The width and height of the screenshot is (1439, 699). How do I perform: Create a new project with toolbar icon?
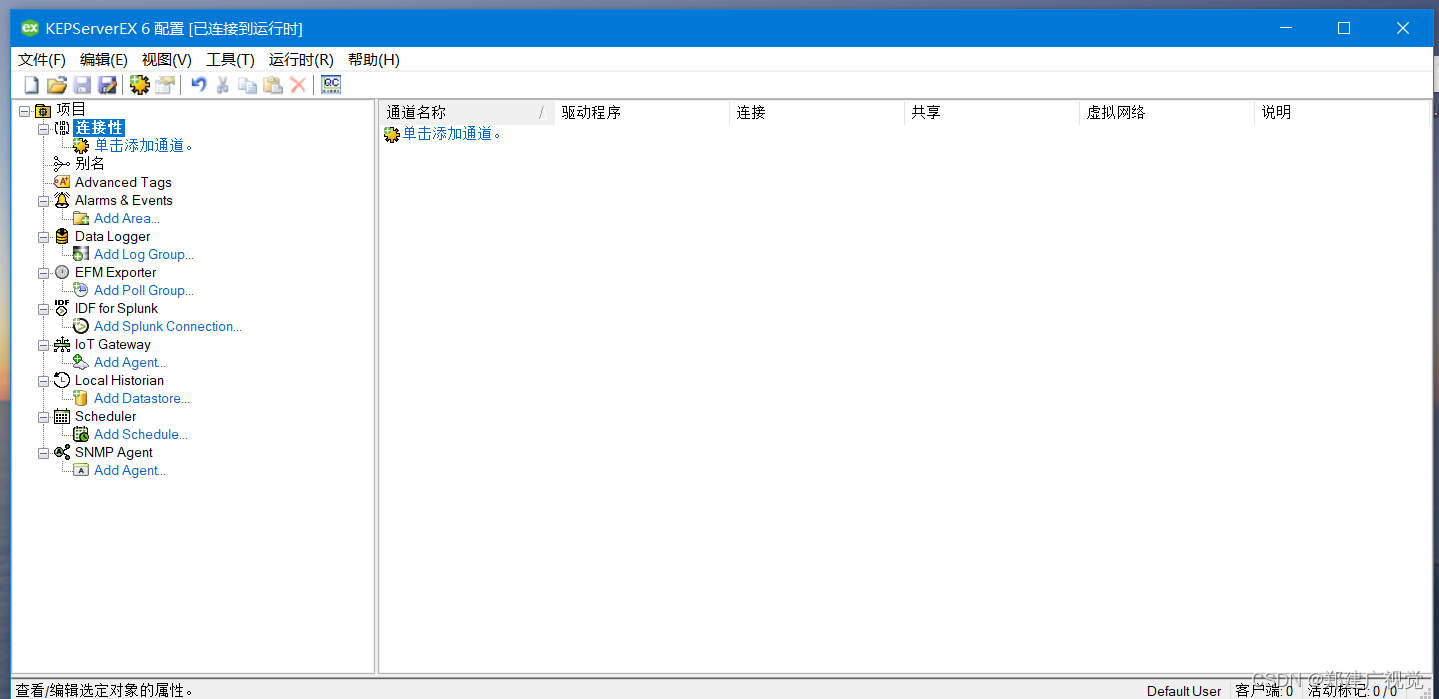click(x=31, y=85)
